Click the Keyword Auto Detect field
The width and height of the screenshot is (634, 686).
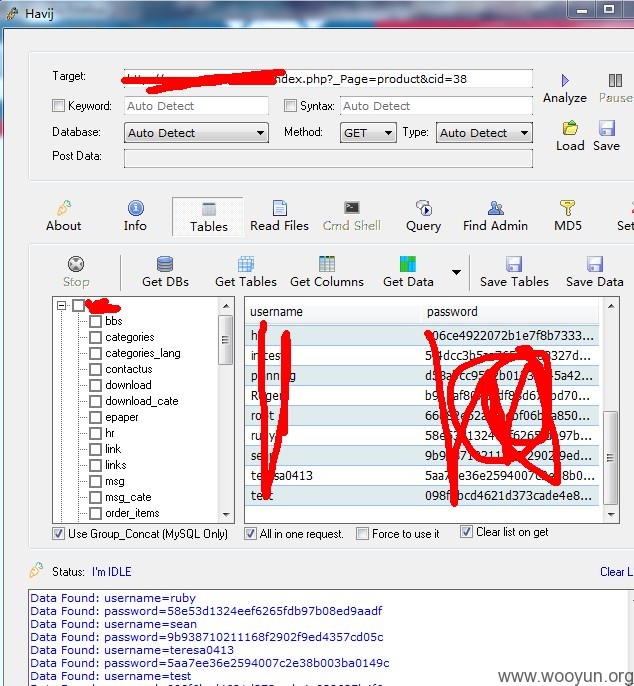coord(196,106)
